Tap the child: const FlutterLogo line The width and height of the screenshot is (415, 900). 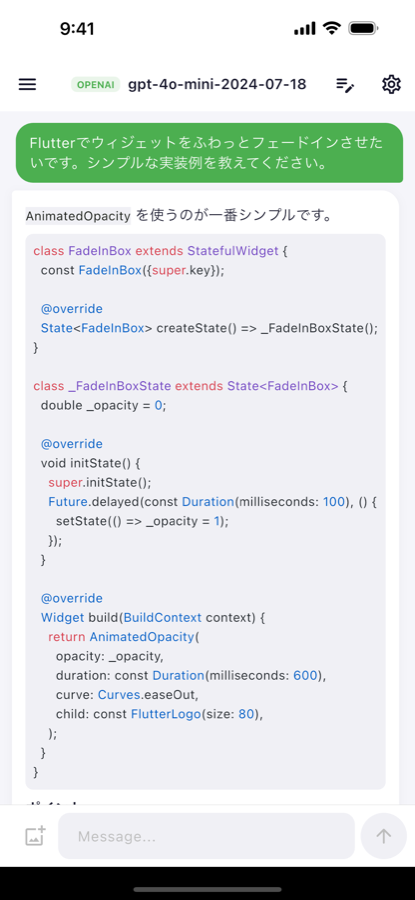click(159, 714)
